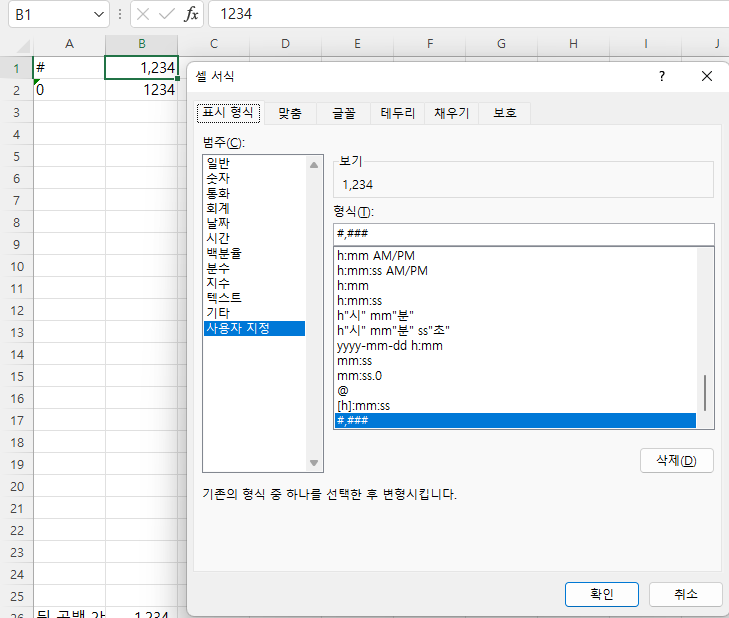Click the 확인 button
Image resolution: width=729 pixels, height=618 pixels.
click(602, 594)
